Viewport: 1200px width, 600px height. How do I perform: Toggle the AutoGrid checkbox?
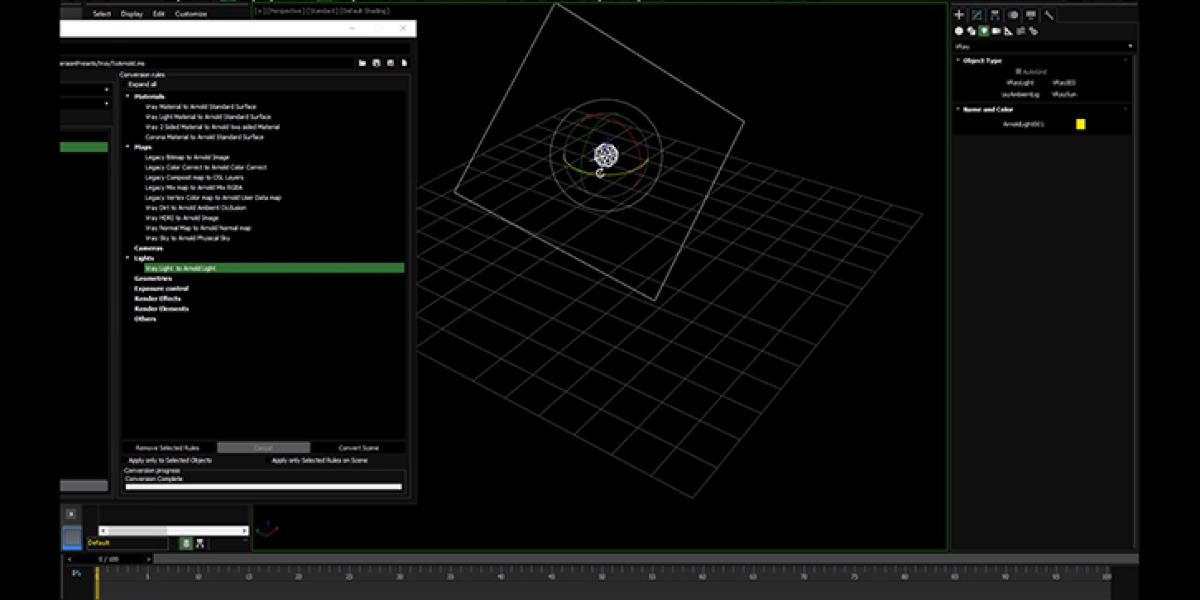pyautogui.click(x=1017, y=72)
